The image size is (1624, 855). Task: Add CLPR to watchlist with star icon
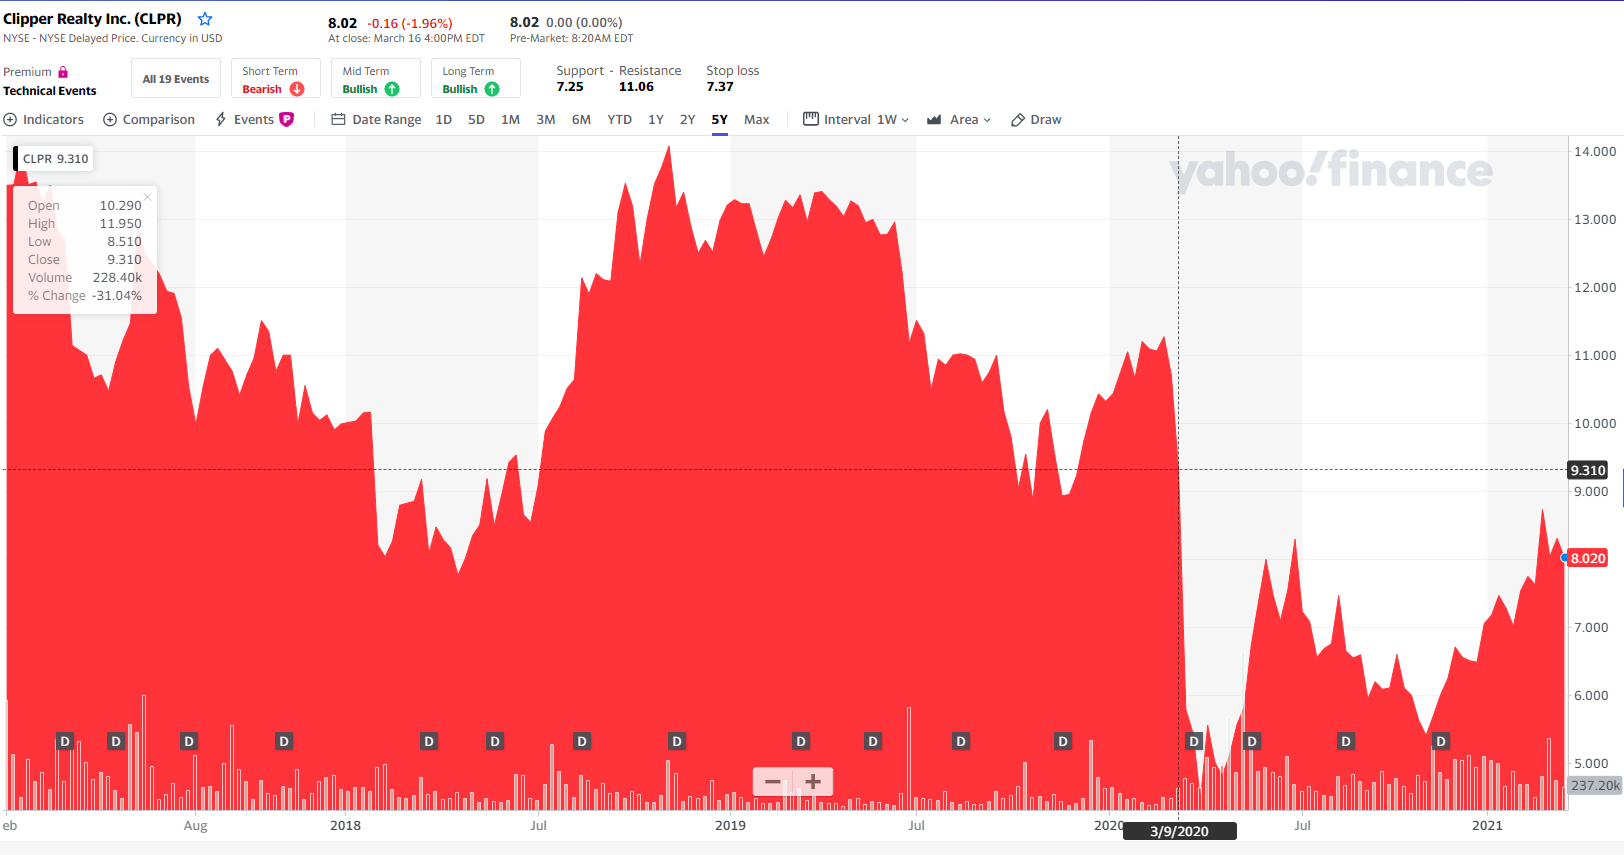coord(205,19)
